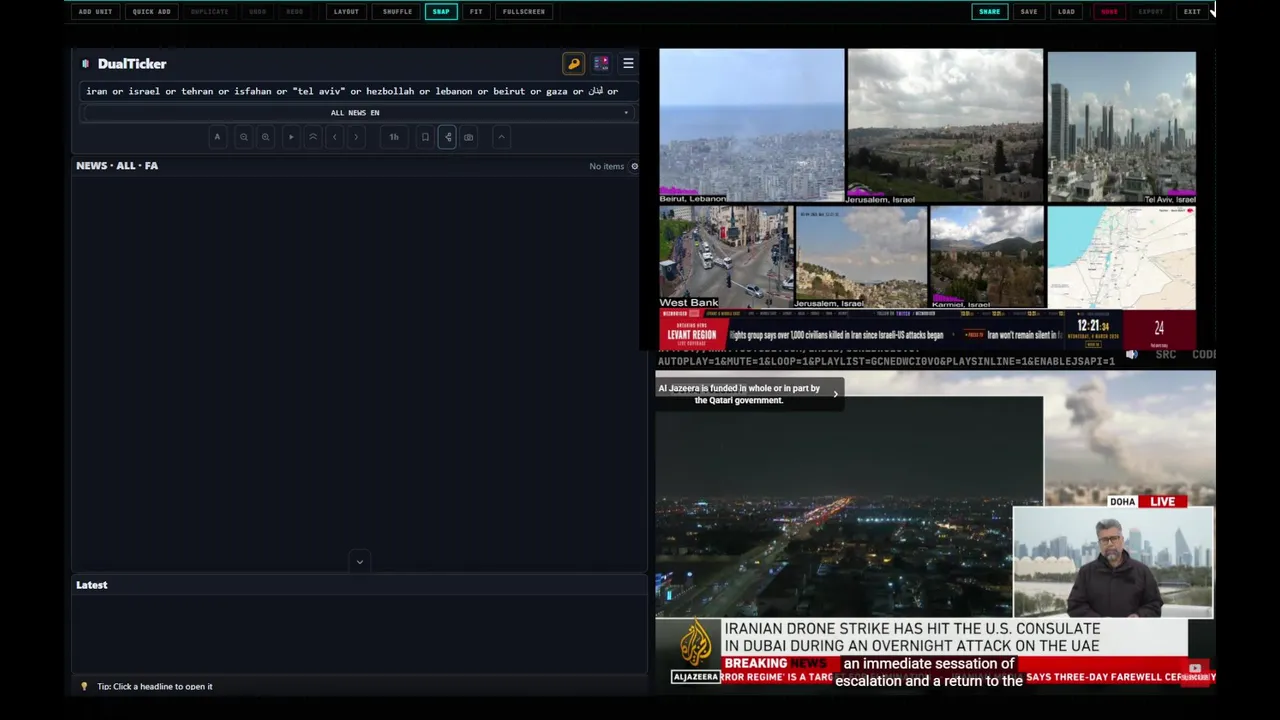Click the red NUKE button
This screenshot has height=720, width=1280.
(1109, 12)
